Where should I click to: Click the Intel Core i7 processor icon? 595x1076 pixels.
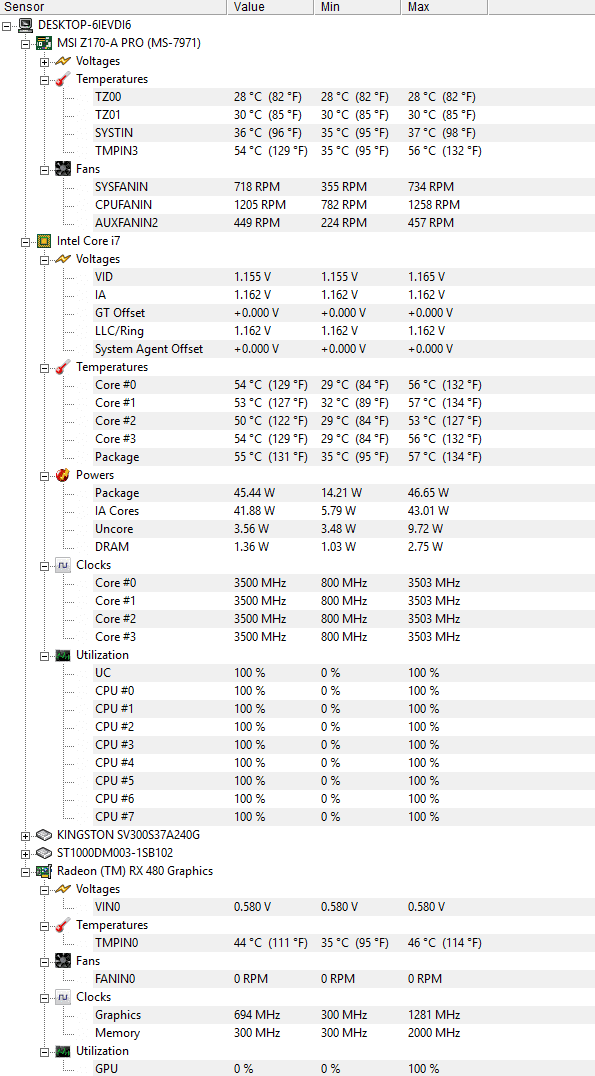point(45,241)
